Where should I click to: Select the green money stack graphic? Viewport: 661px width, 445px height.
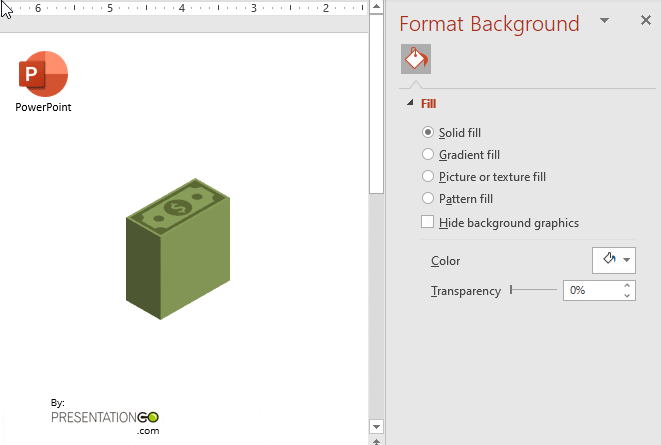(178, 249)
